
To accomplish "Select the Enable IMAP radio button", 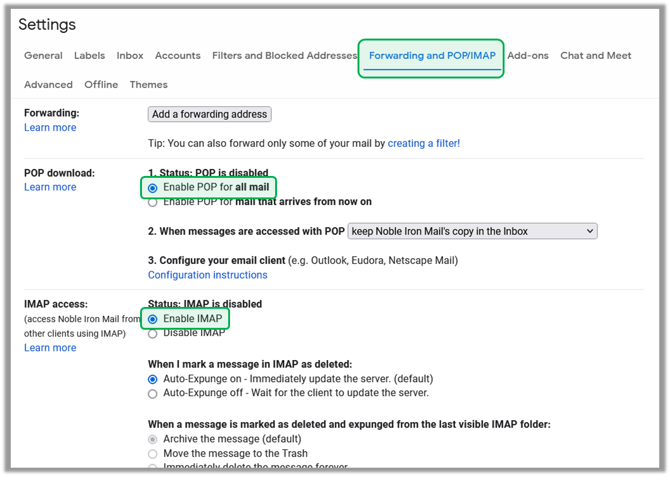I will click(x=153, y=319).
